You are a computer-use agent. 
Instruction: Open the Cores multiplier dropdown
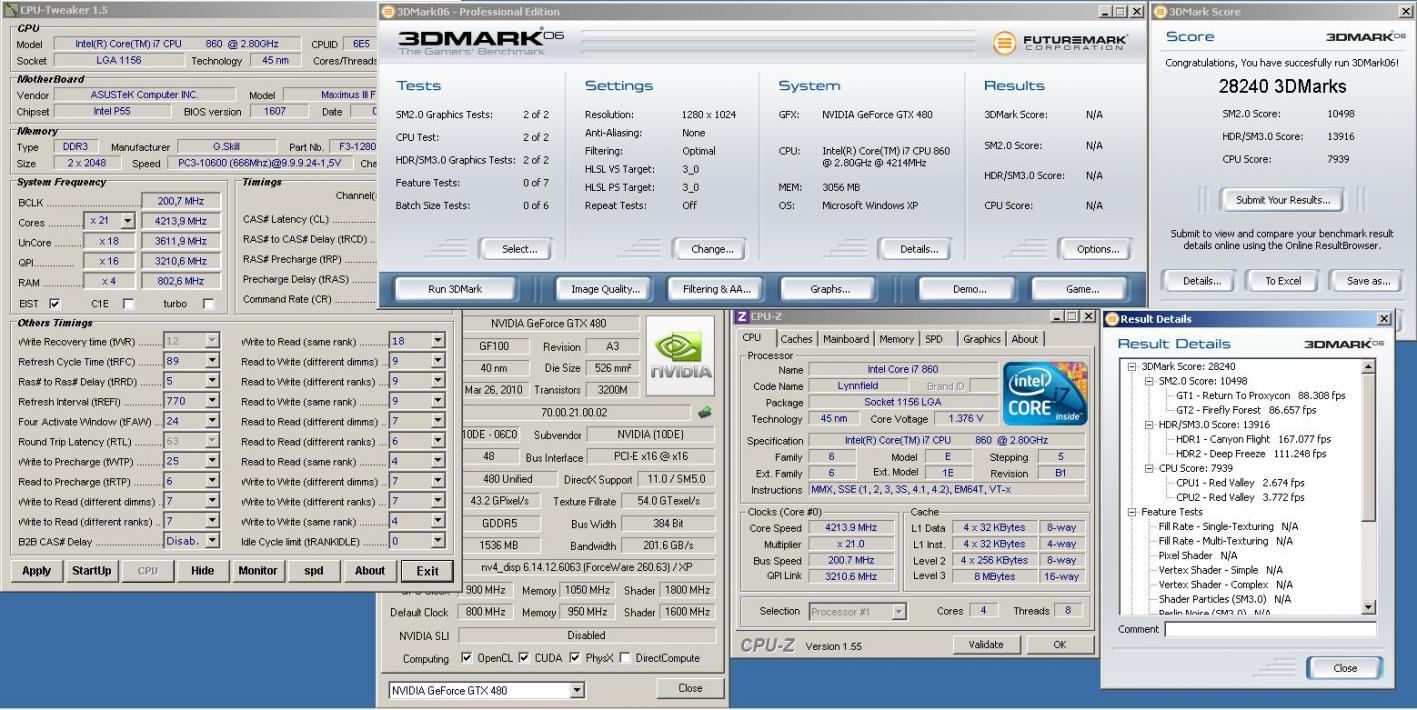pos(127,221)
